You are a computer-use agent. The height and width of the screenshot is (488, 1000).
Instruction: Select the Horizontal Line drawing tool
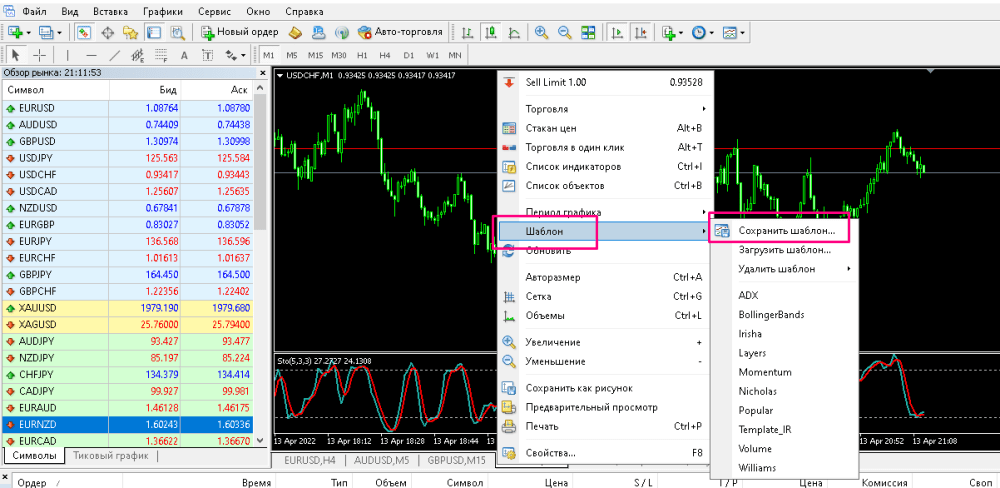91,55
